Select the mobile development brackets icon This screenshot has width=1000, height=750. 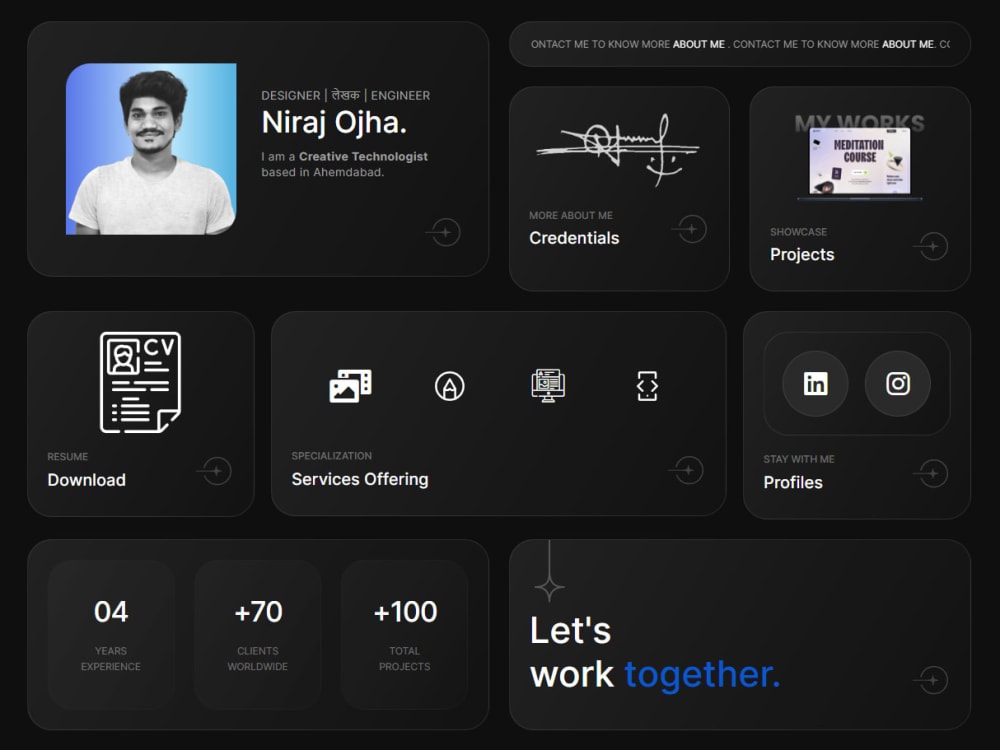(647, 385)
